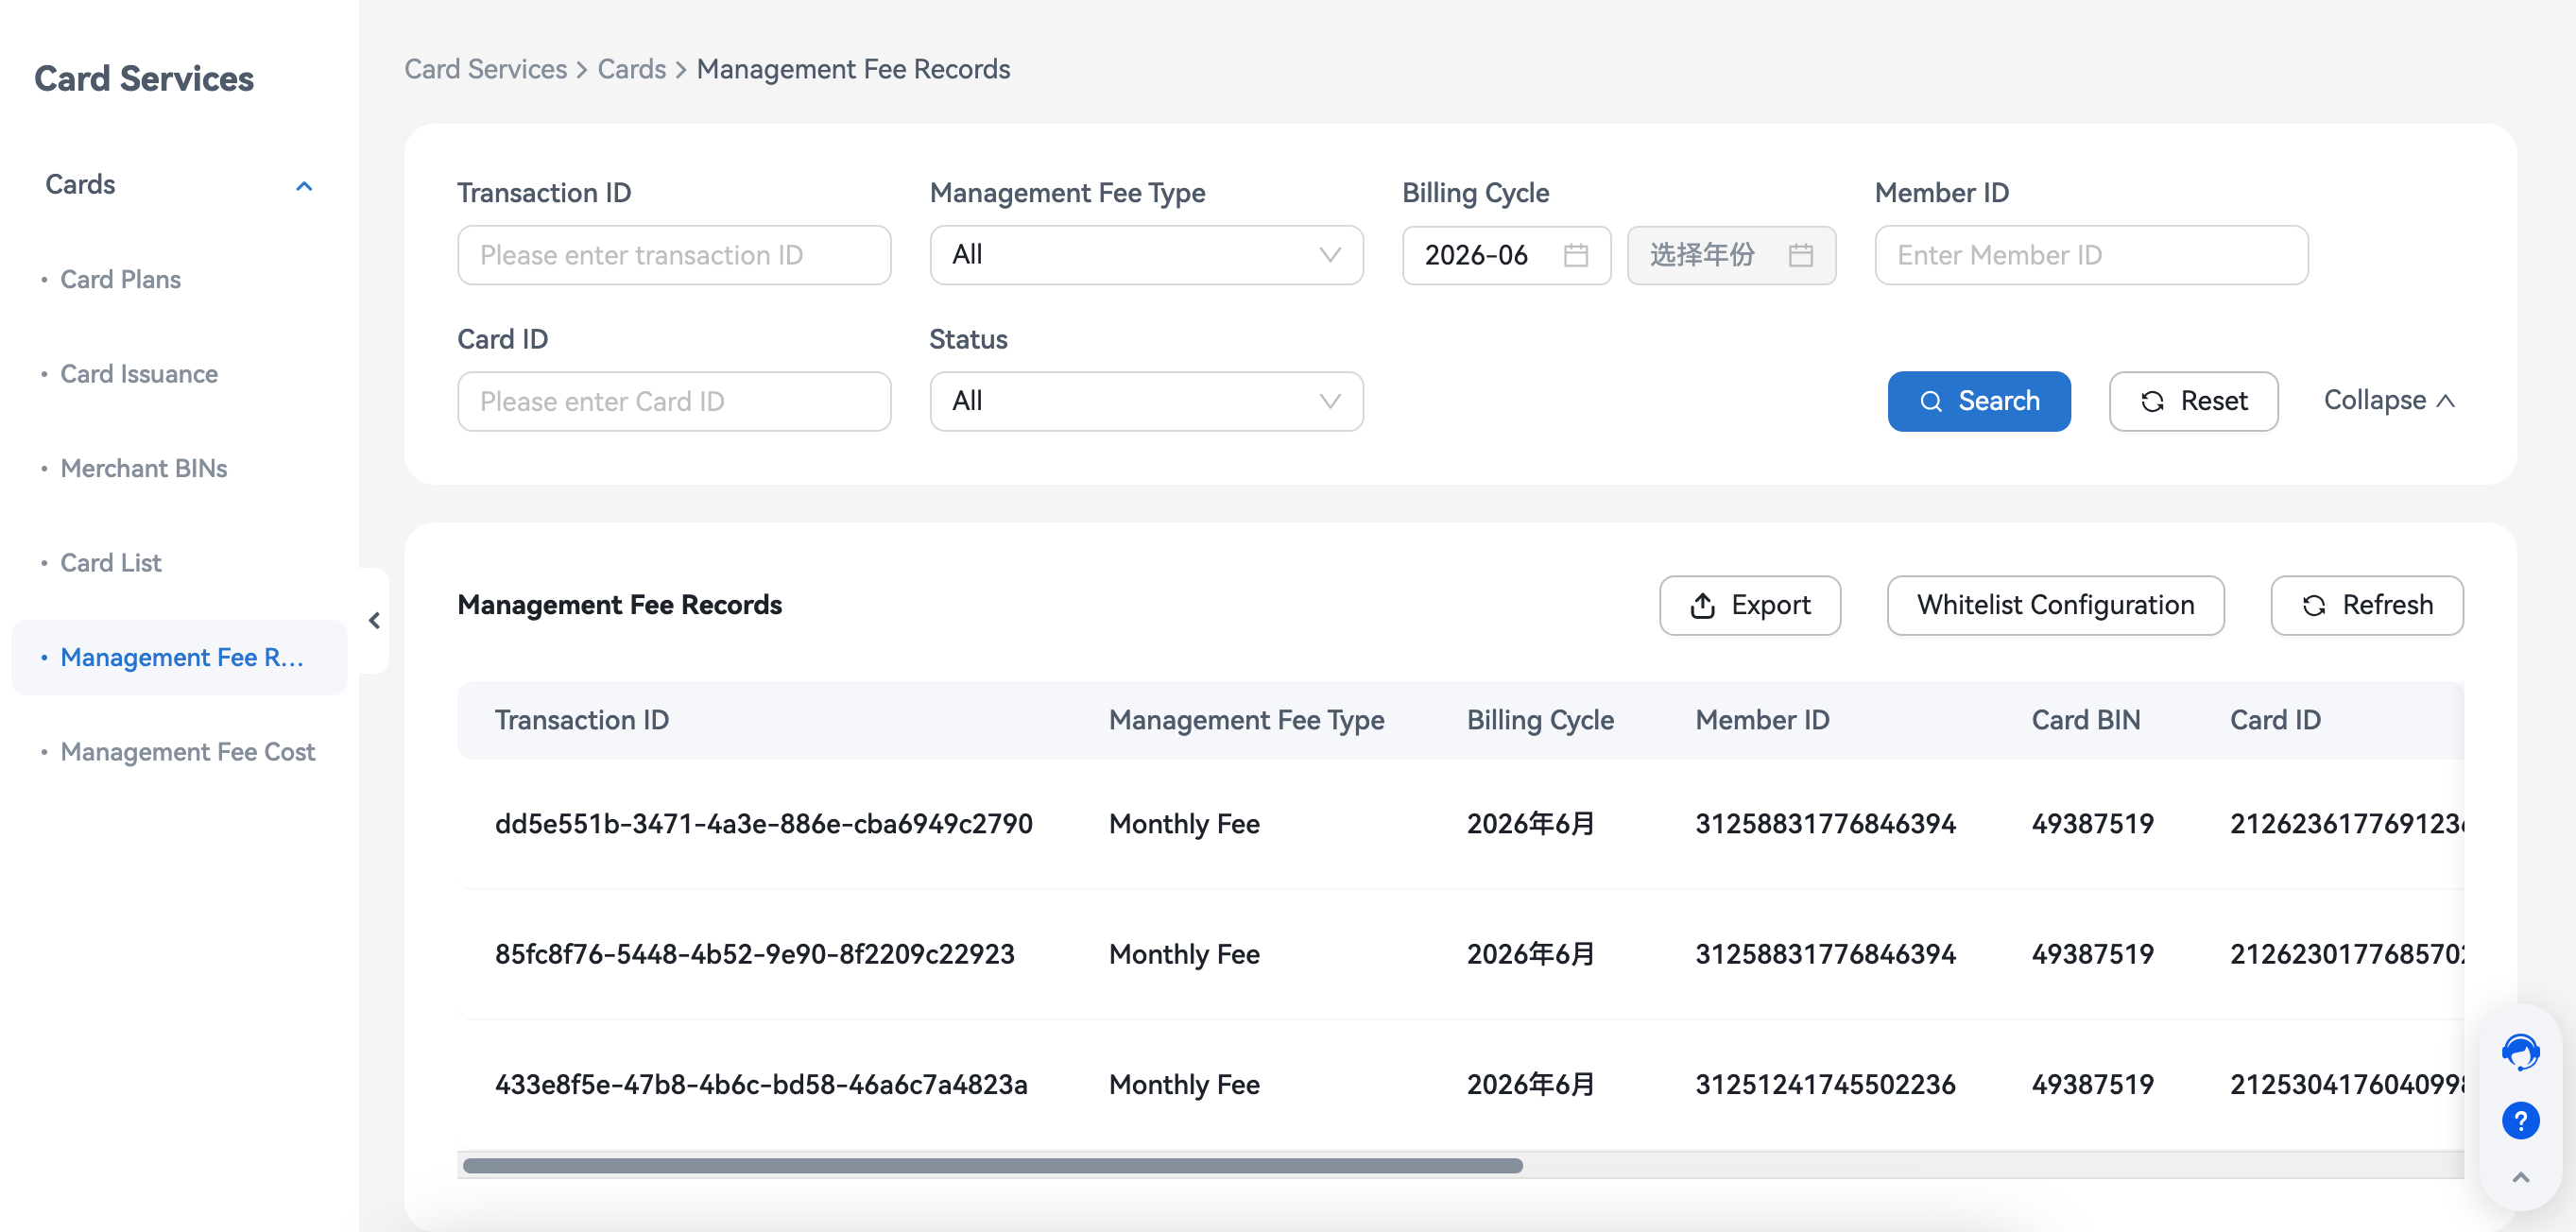Viewport: 2576px width, 1232px height.
Task: Open the Card Plans menu item
Action: click(x=120, y=279)
